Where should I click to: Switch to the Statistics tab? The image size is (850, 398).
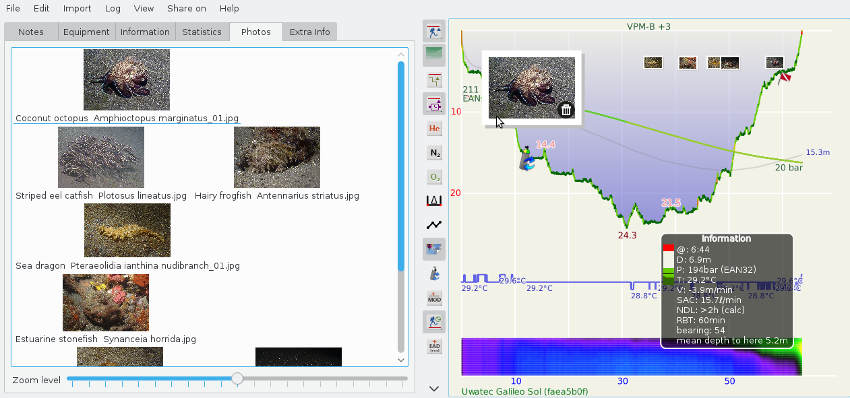coord(202,32)
